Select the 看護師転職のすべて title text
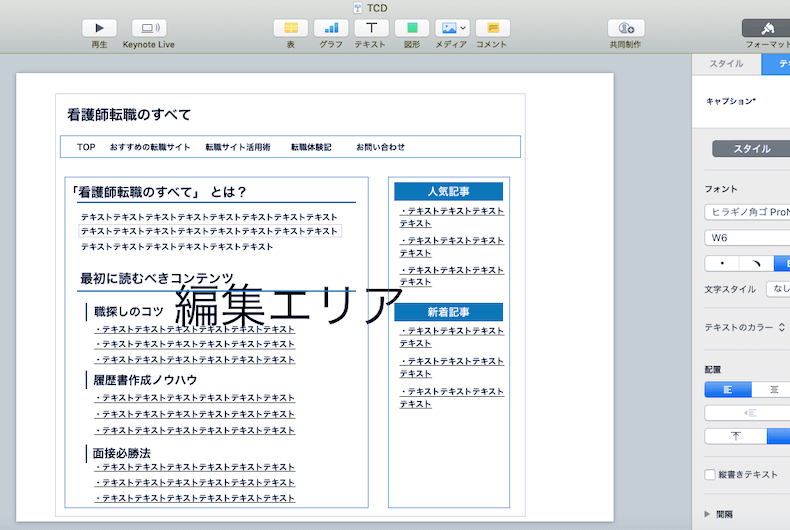The width and height of the screenshot is (790, 530). click(x=129, y=115)
